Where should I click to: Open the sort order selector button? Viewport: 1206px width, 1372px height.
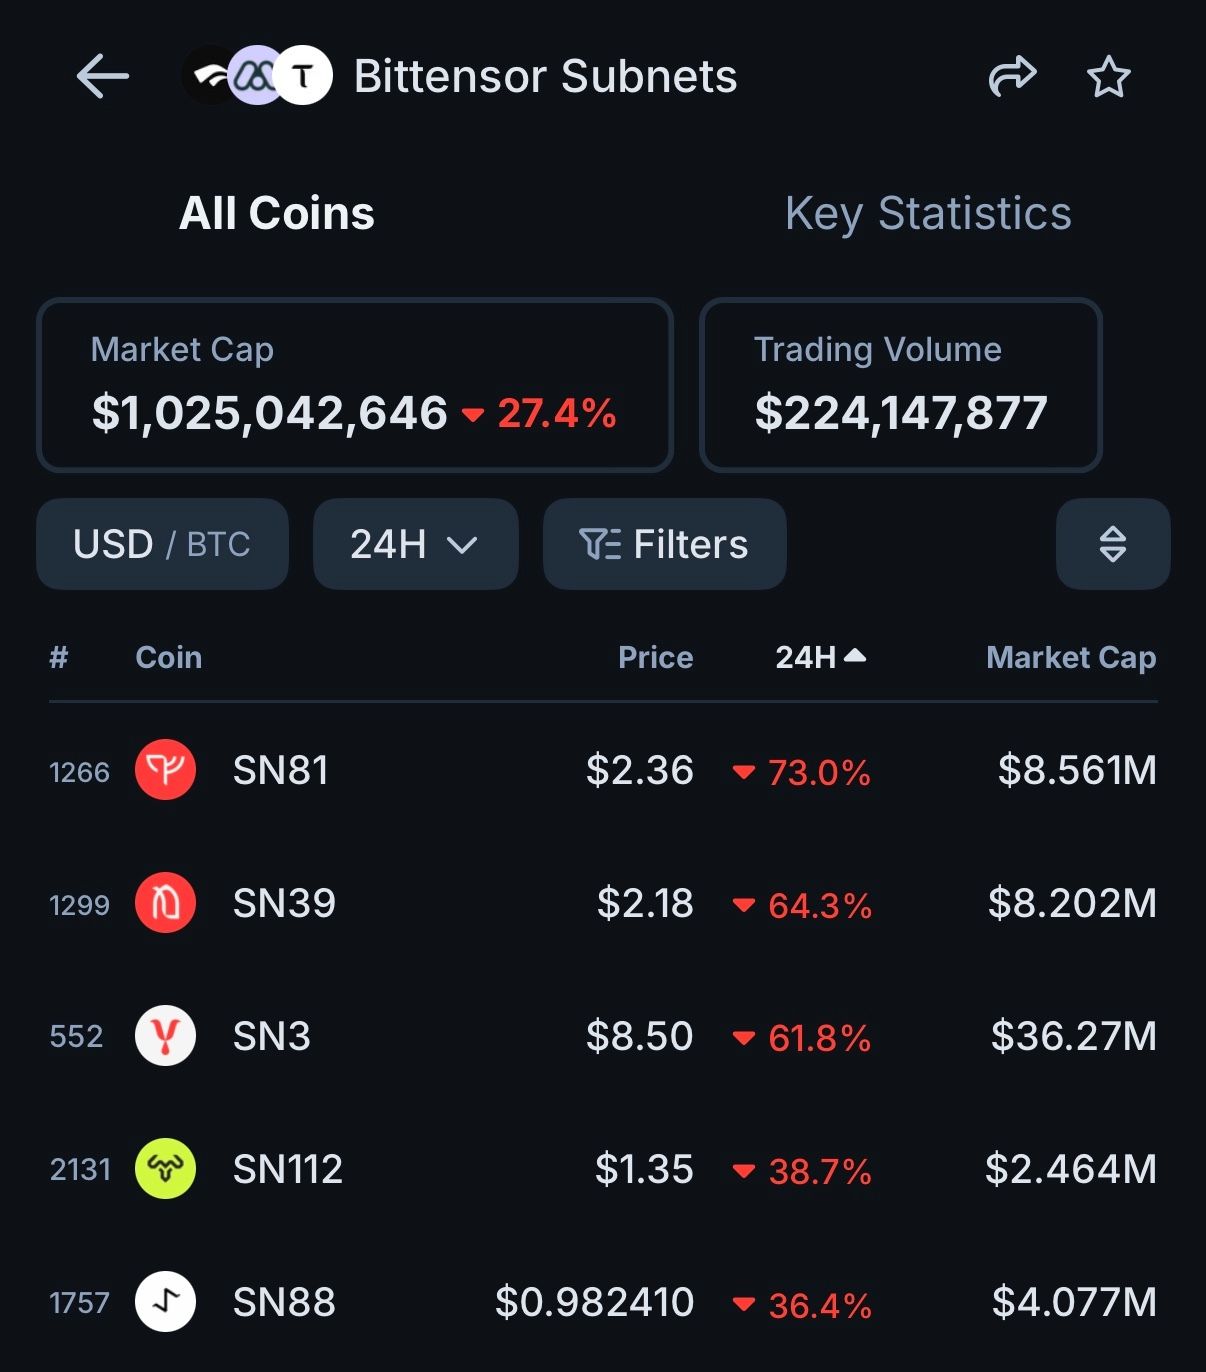coord(1112,544)
